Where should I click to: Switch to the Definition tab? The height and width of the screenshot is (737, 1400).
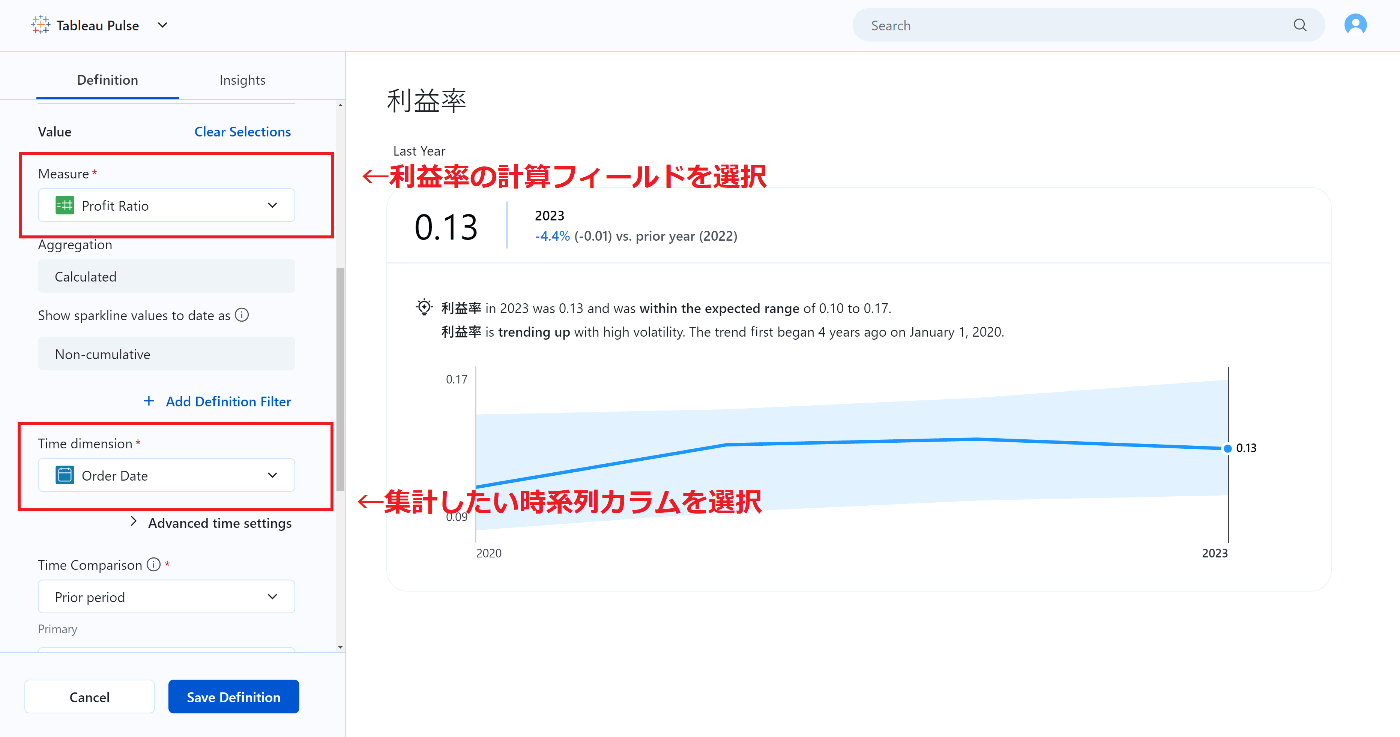[x=107, y=80]
